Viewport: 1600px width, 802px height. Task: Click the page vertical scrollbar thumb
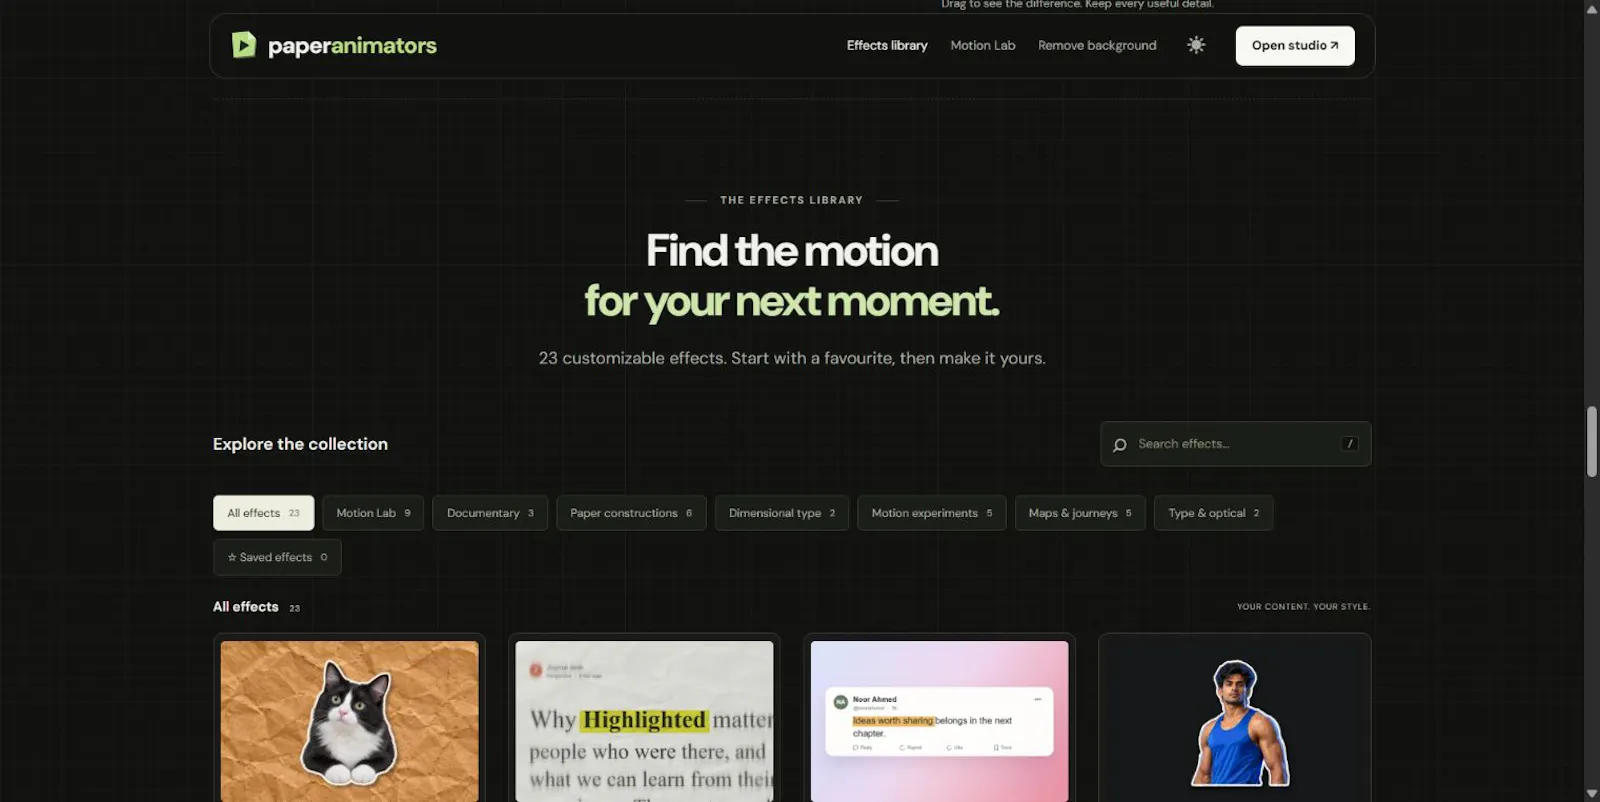pyautogui.click(x=1592, y=442)
